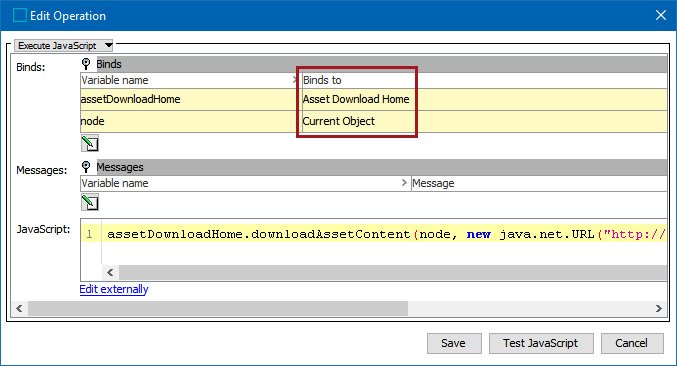Click the Binds Variable name column header
The width and height of the screenshot is (677, 366).
click(x=189, y=80)
